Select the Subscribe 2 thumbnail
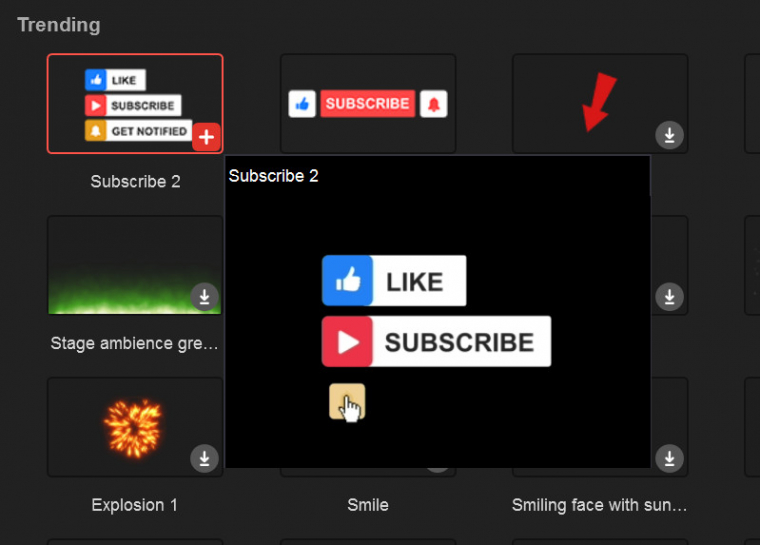Image resolution: width=760 pixels, height=545 pixels. [135, 104]
